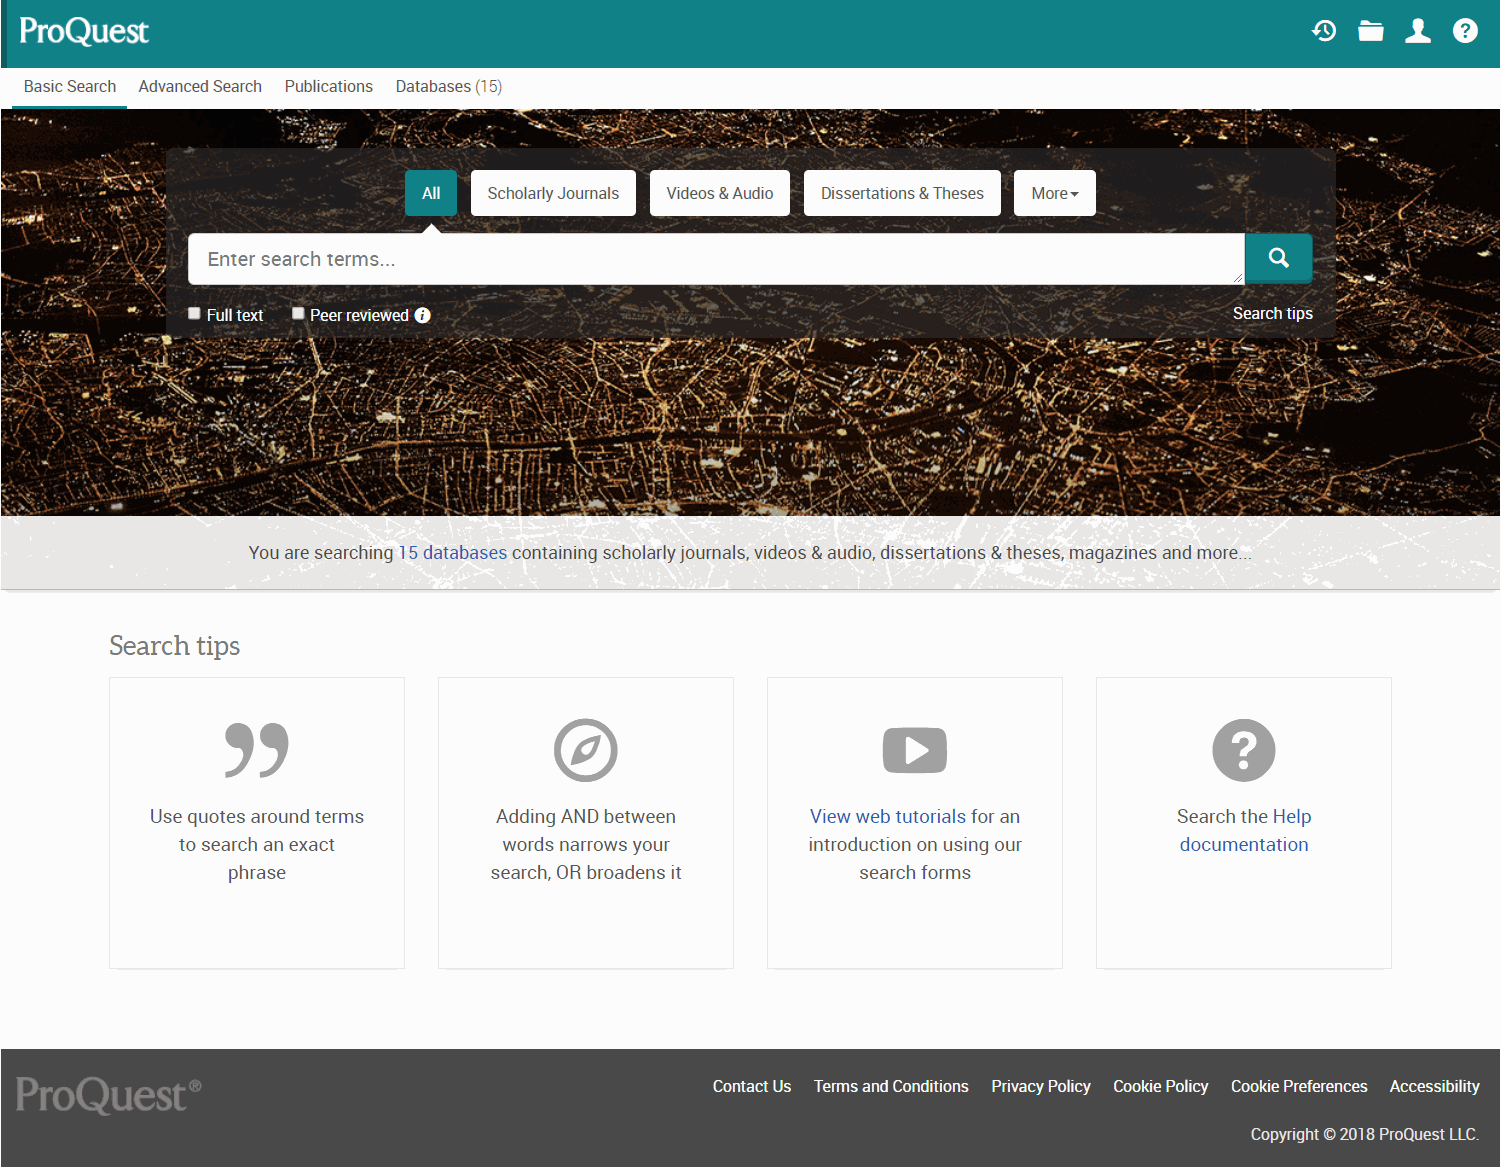
Task: Click the info icon next to Peer reviewed
Action: pos(423,315)
